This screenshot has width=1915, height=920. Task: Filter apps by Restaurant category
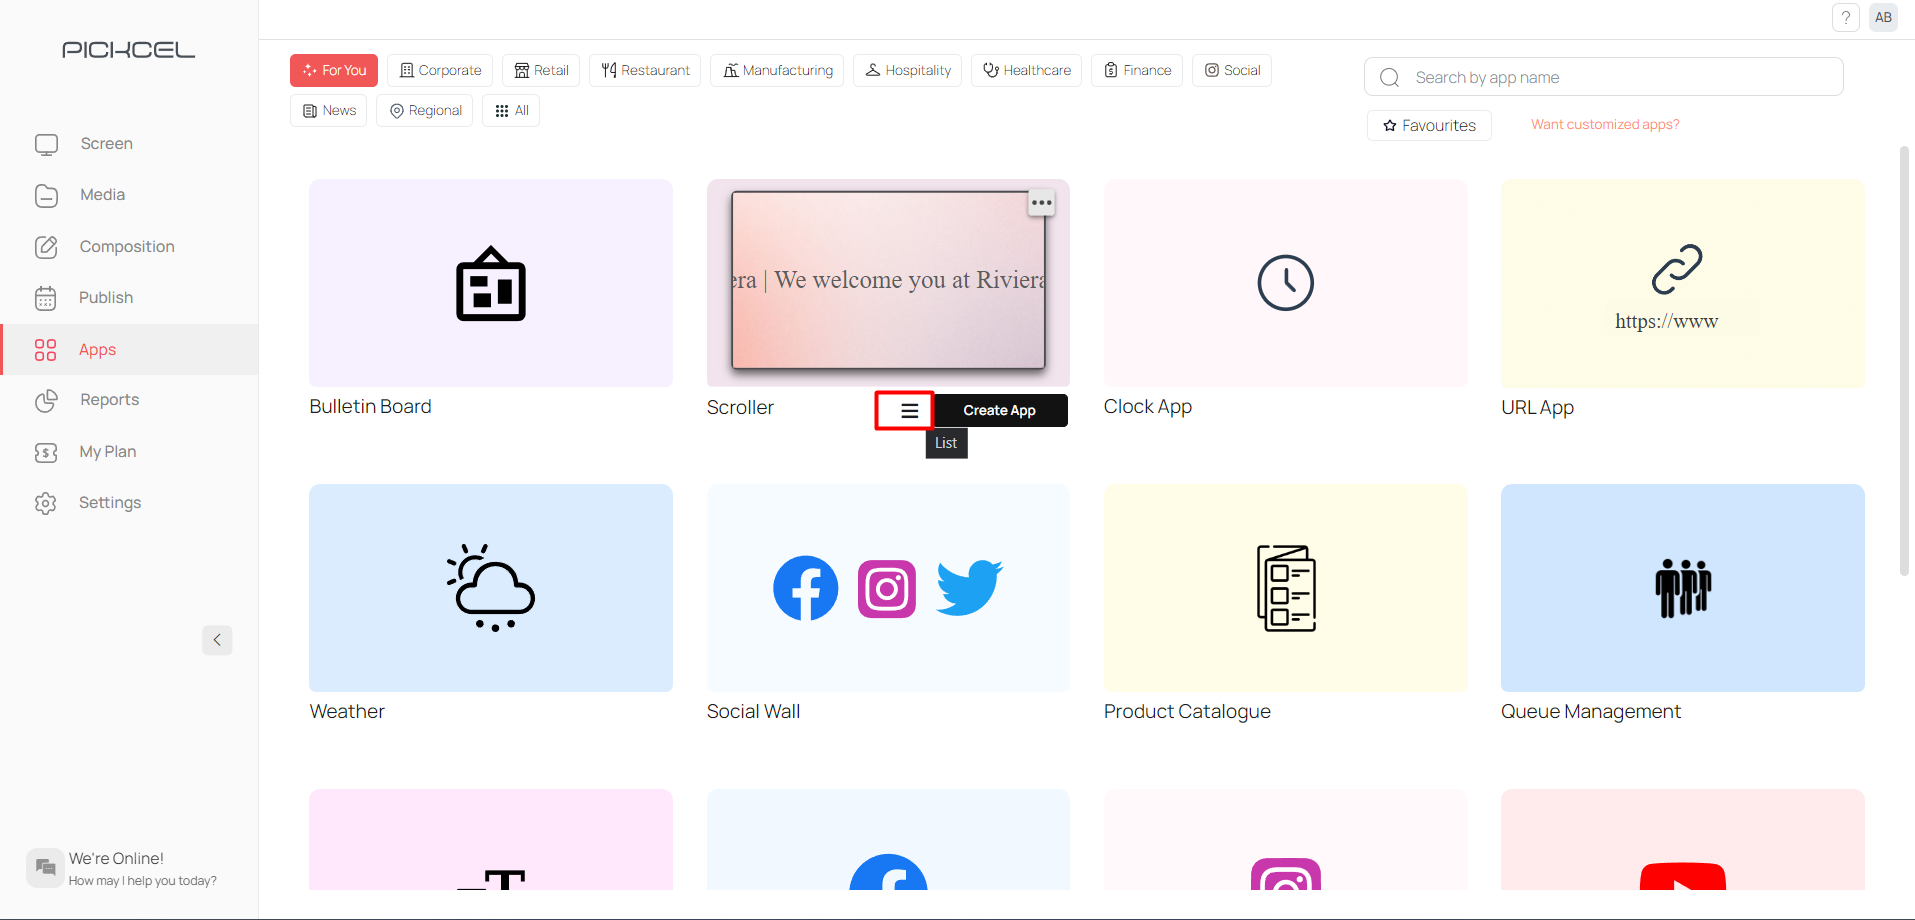click(645, 70)
